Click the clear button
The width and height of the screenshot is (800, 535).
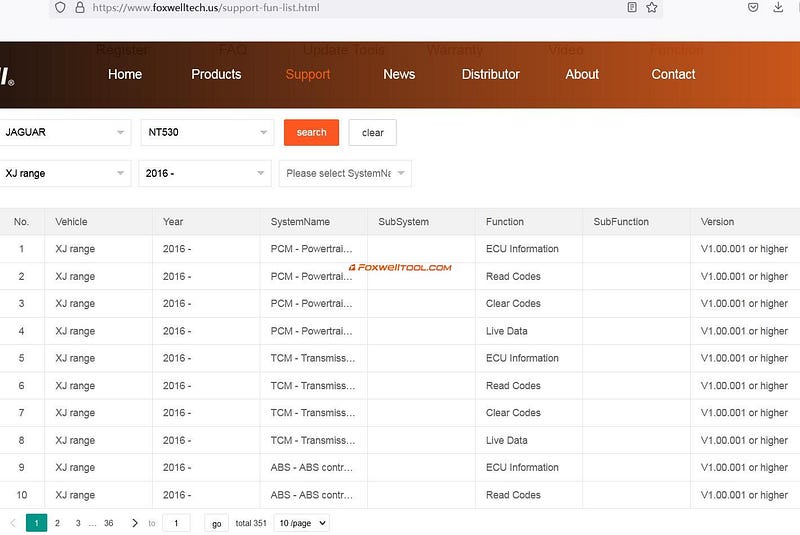point(372,133)
